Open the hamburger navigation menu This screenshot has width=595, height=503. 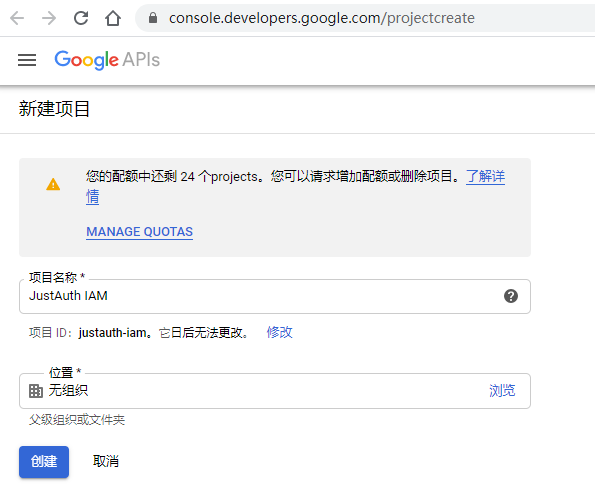[x=27, y=60]
